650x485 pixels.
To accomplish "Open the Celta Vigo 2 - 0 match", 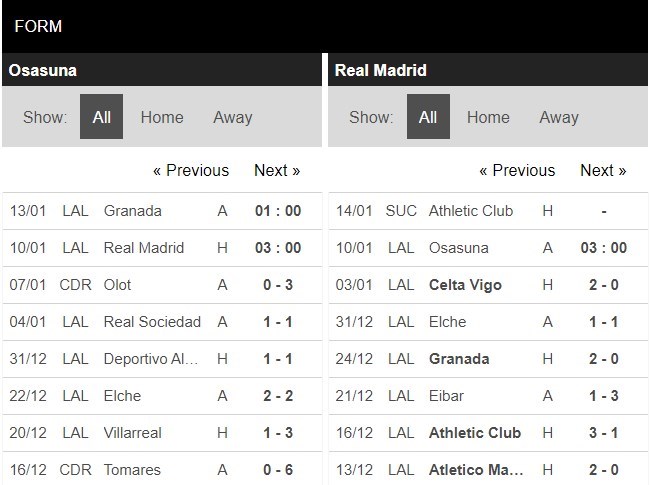I will click(488, 285).
